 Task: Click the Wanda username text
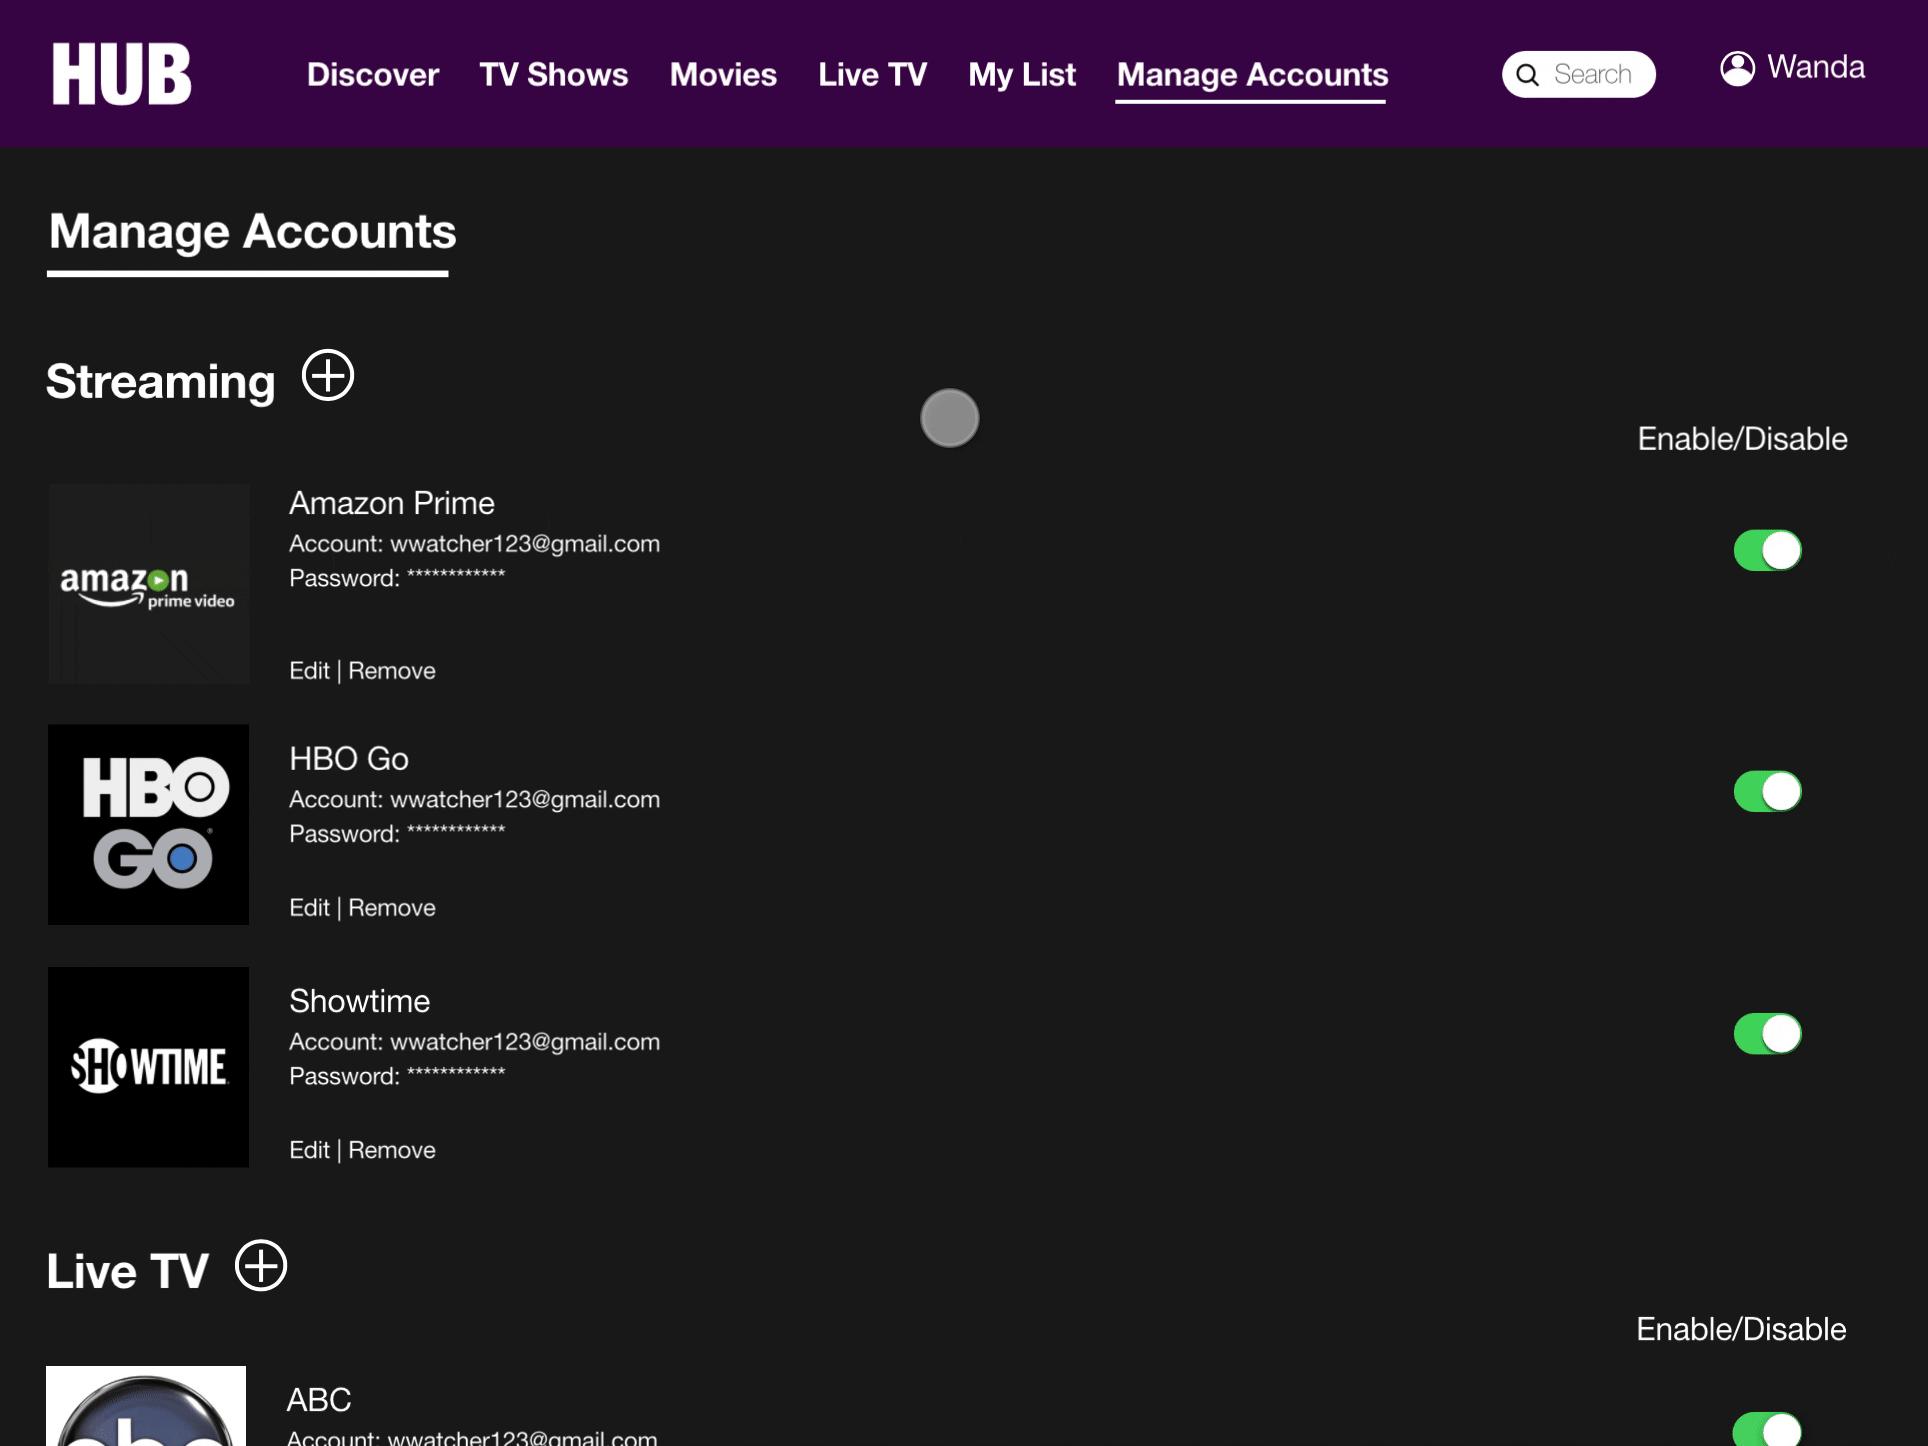(1816, 67)
